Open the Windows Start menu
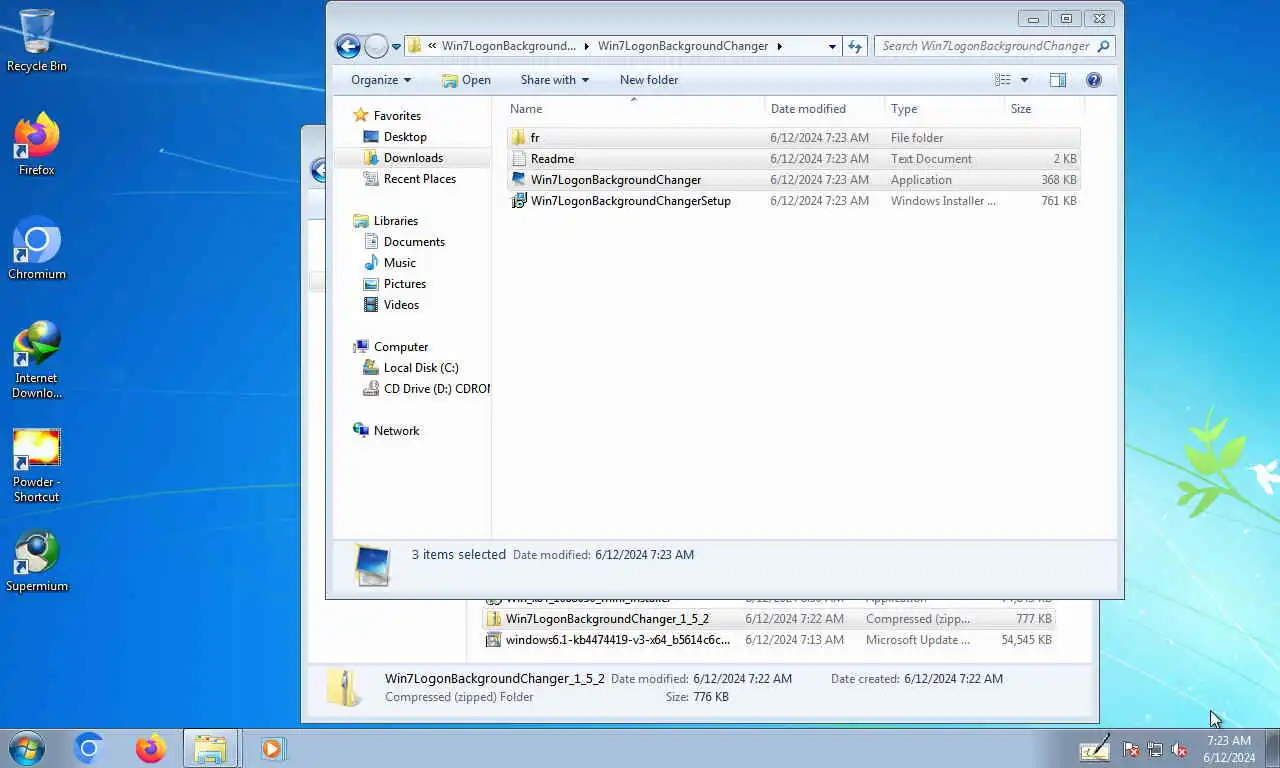1280x768 pixels. [x=26, y=748]
